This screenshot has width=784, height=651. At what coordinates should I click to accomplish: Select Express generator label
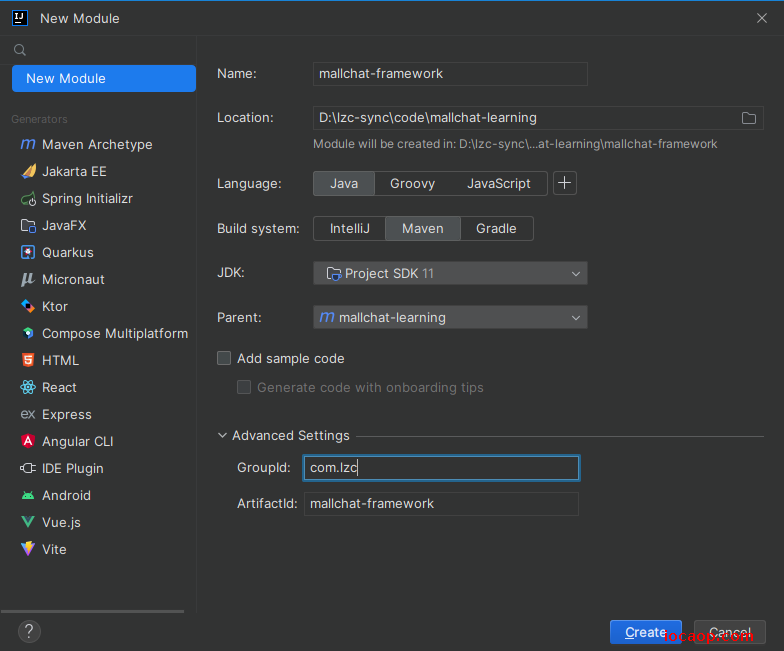[x=66, y=414]
